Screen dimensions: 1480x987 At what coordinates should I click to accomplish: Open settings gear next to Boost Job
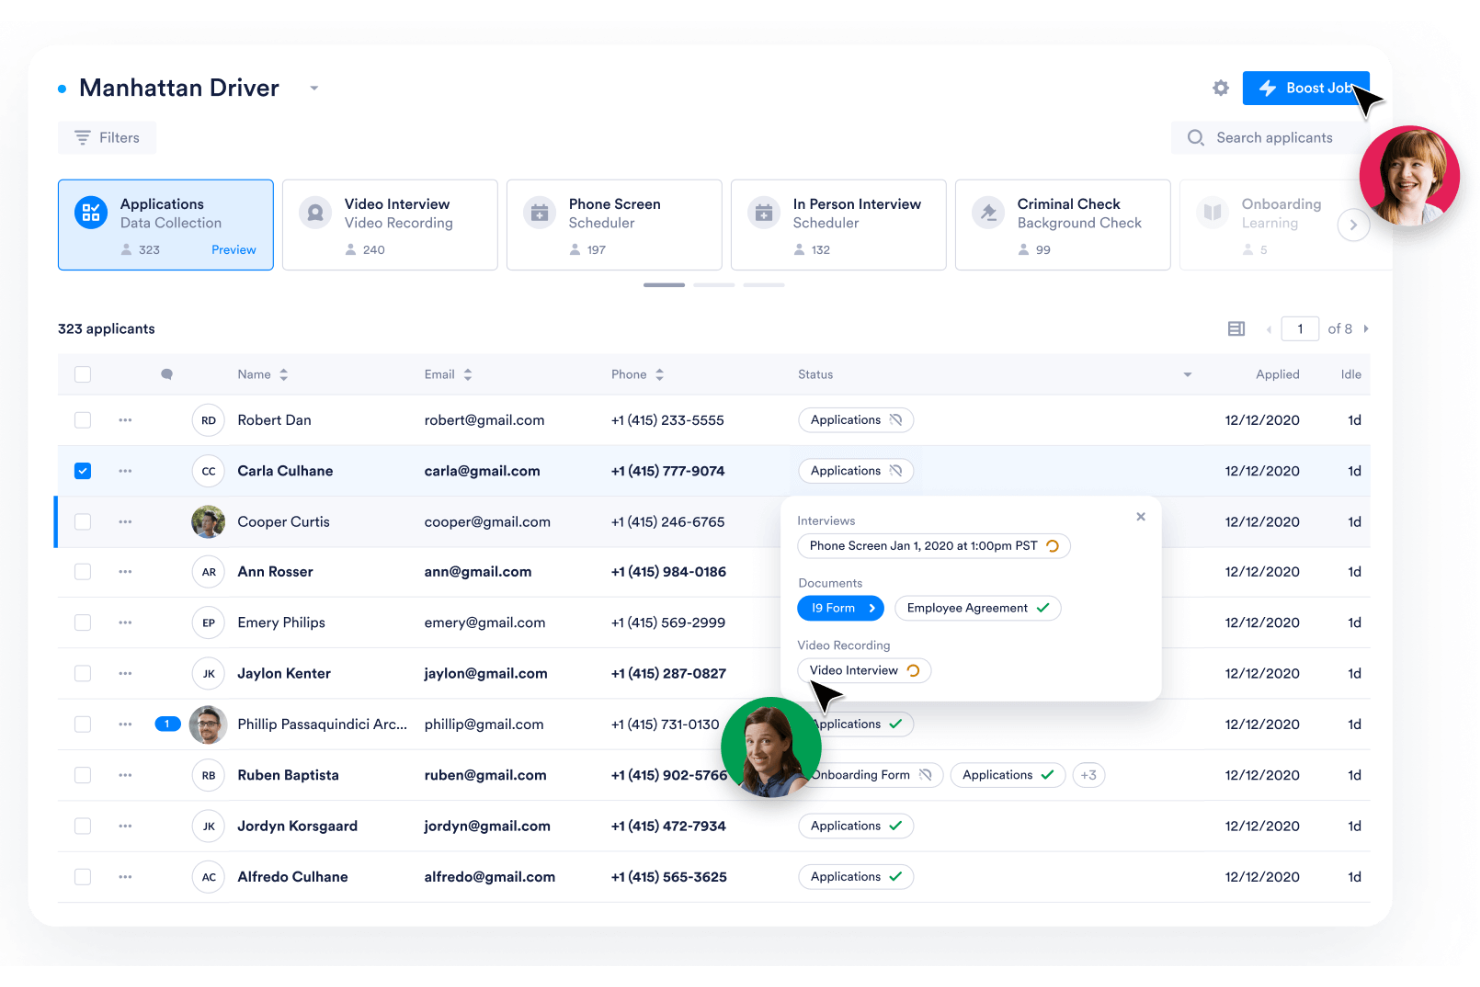point(1220,88)
